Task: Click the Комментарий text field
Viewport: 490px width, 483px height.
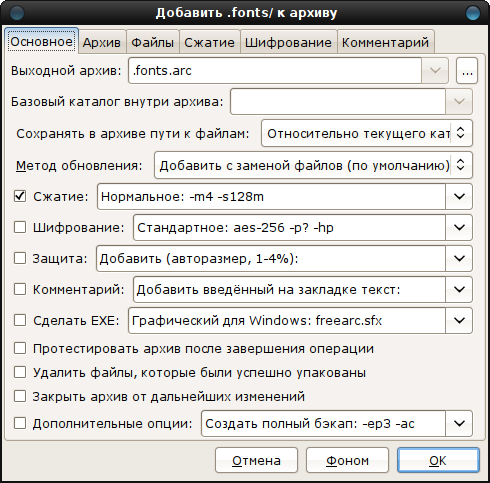Action: coord(289,290)
